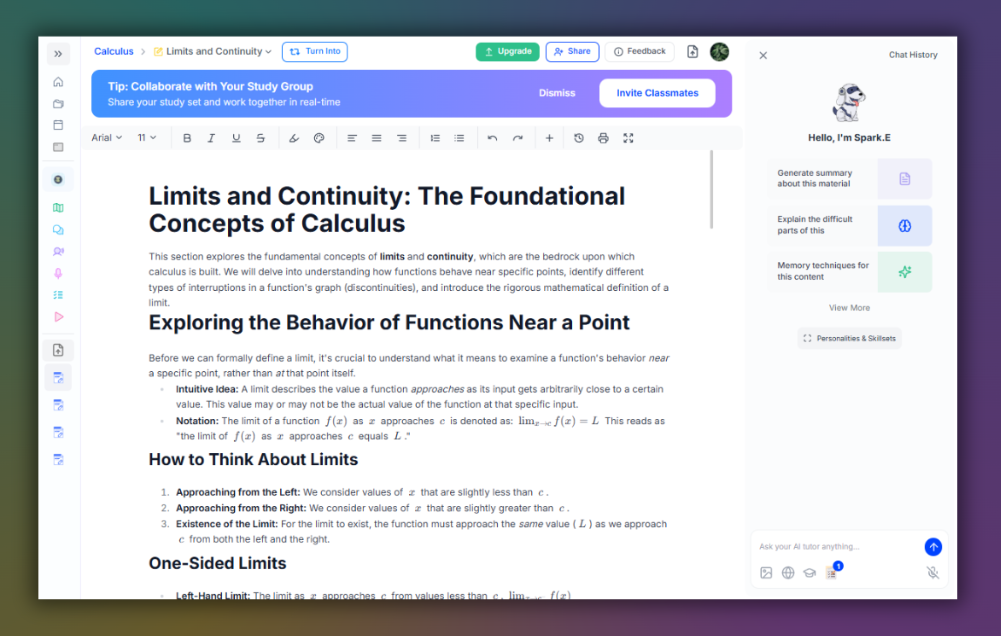Toggle italic formatting
The width and height of the screenshot is (1001, 636).
[x=211, y=137]
